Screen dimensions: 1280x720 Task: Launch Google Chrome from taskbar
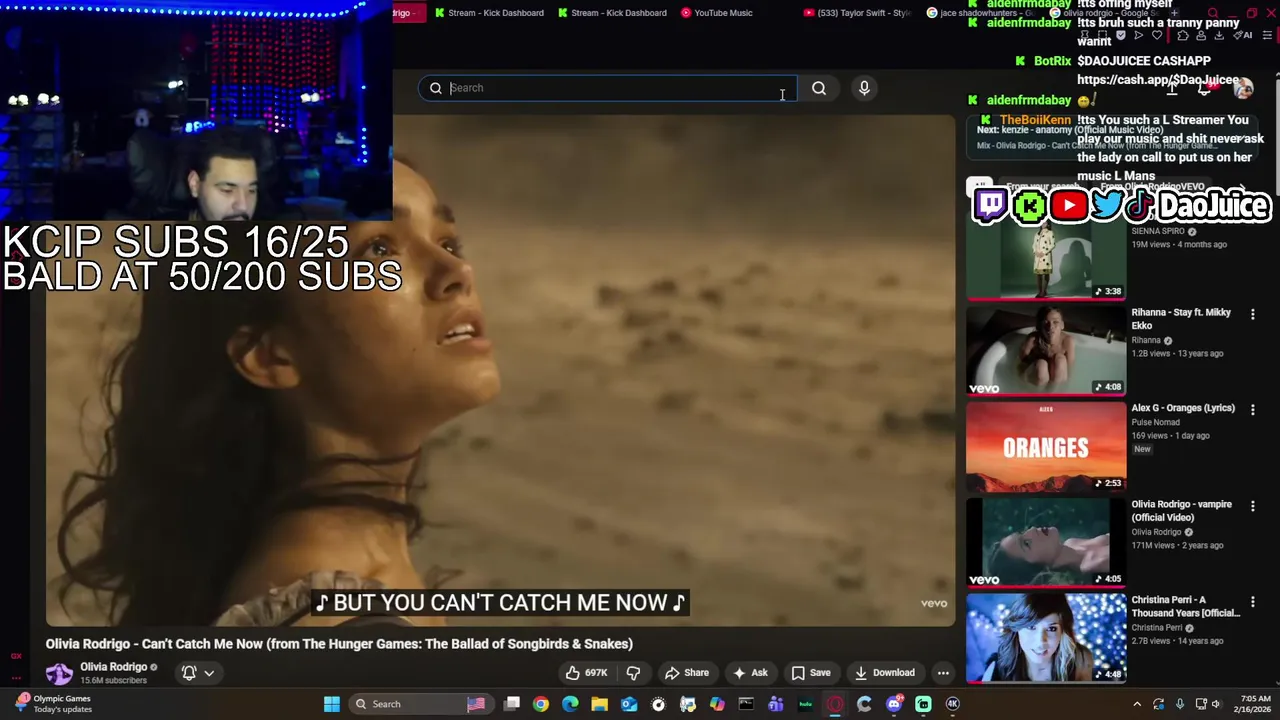pyautogui.click(x=541, y=704)
